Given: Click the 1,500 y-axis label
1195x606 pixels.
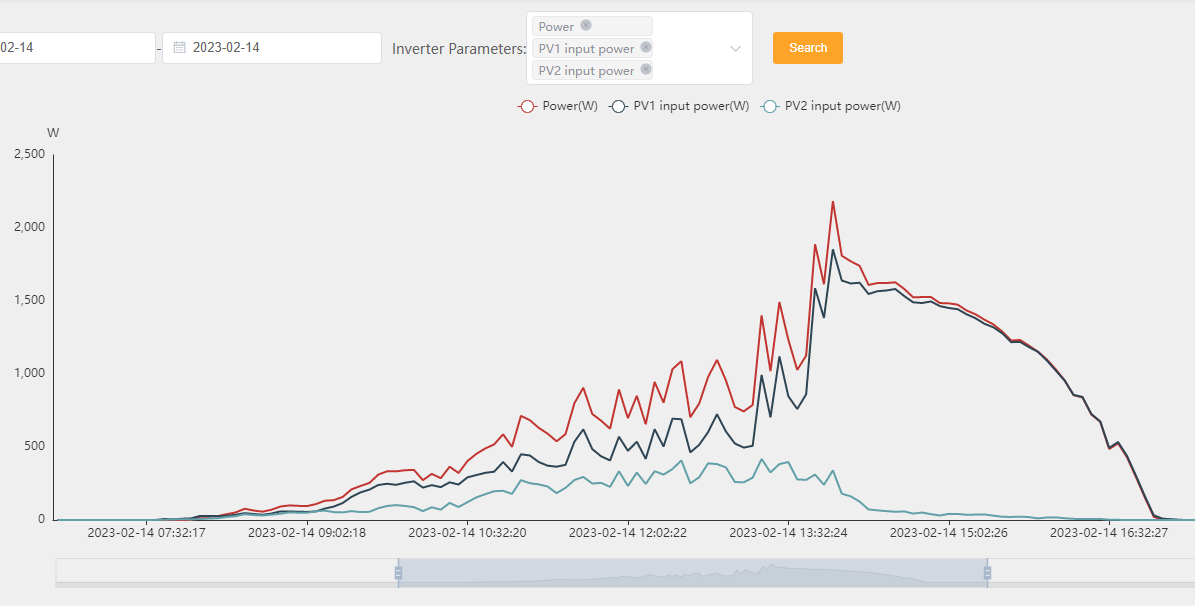Looking at the screenshot, I should pos(30,300).
